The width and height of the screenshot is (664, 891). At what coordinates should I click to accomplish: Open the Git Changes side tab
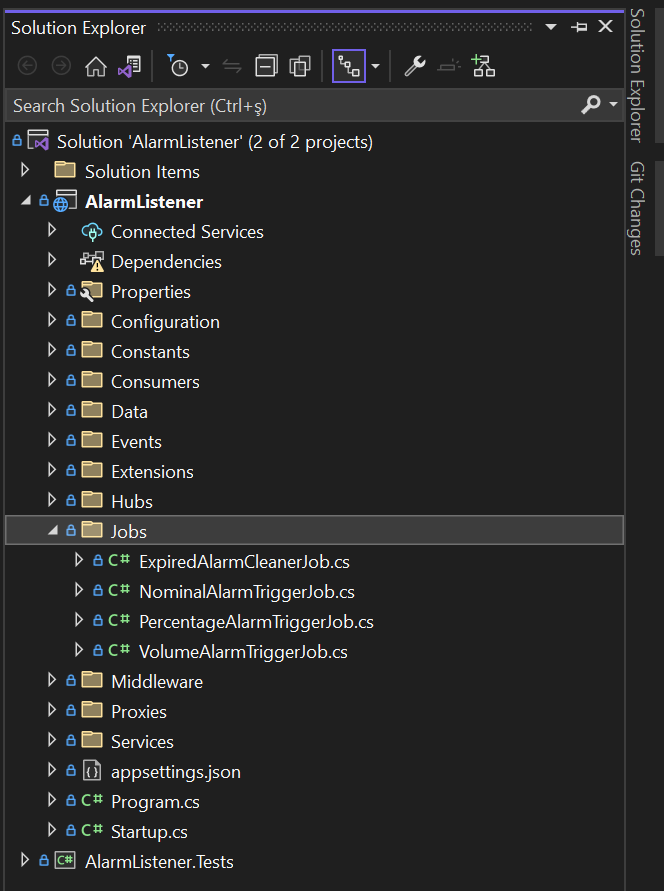[636, 208]
